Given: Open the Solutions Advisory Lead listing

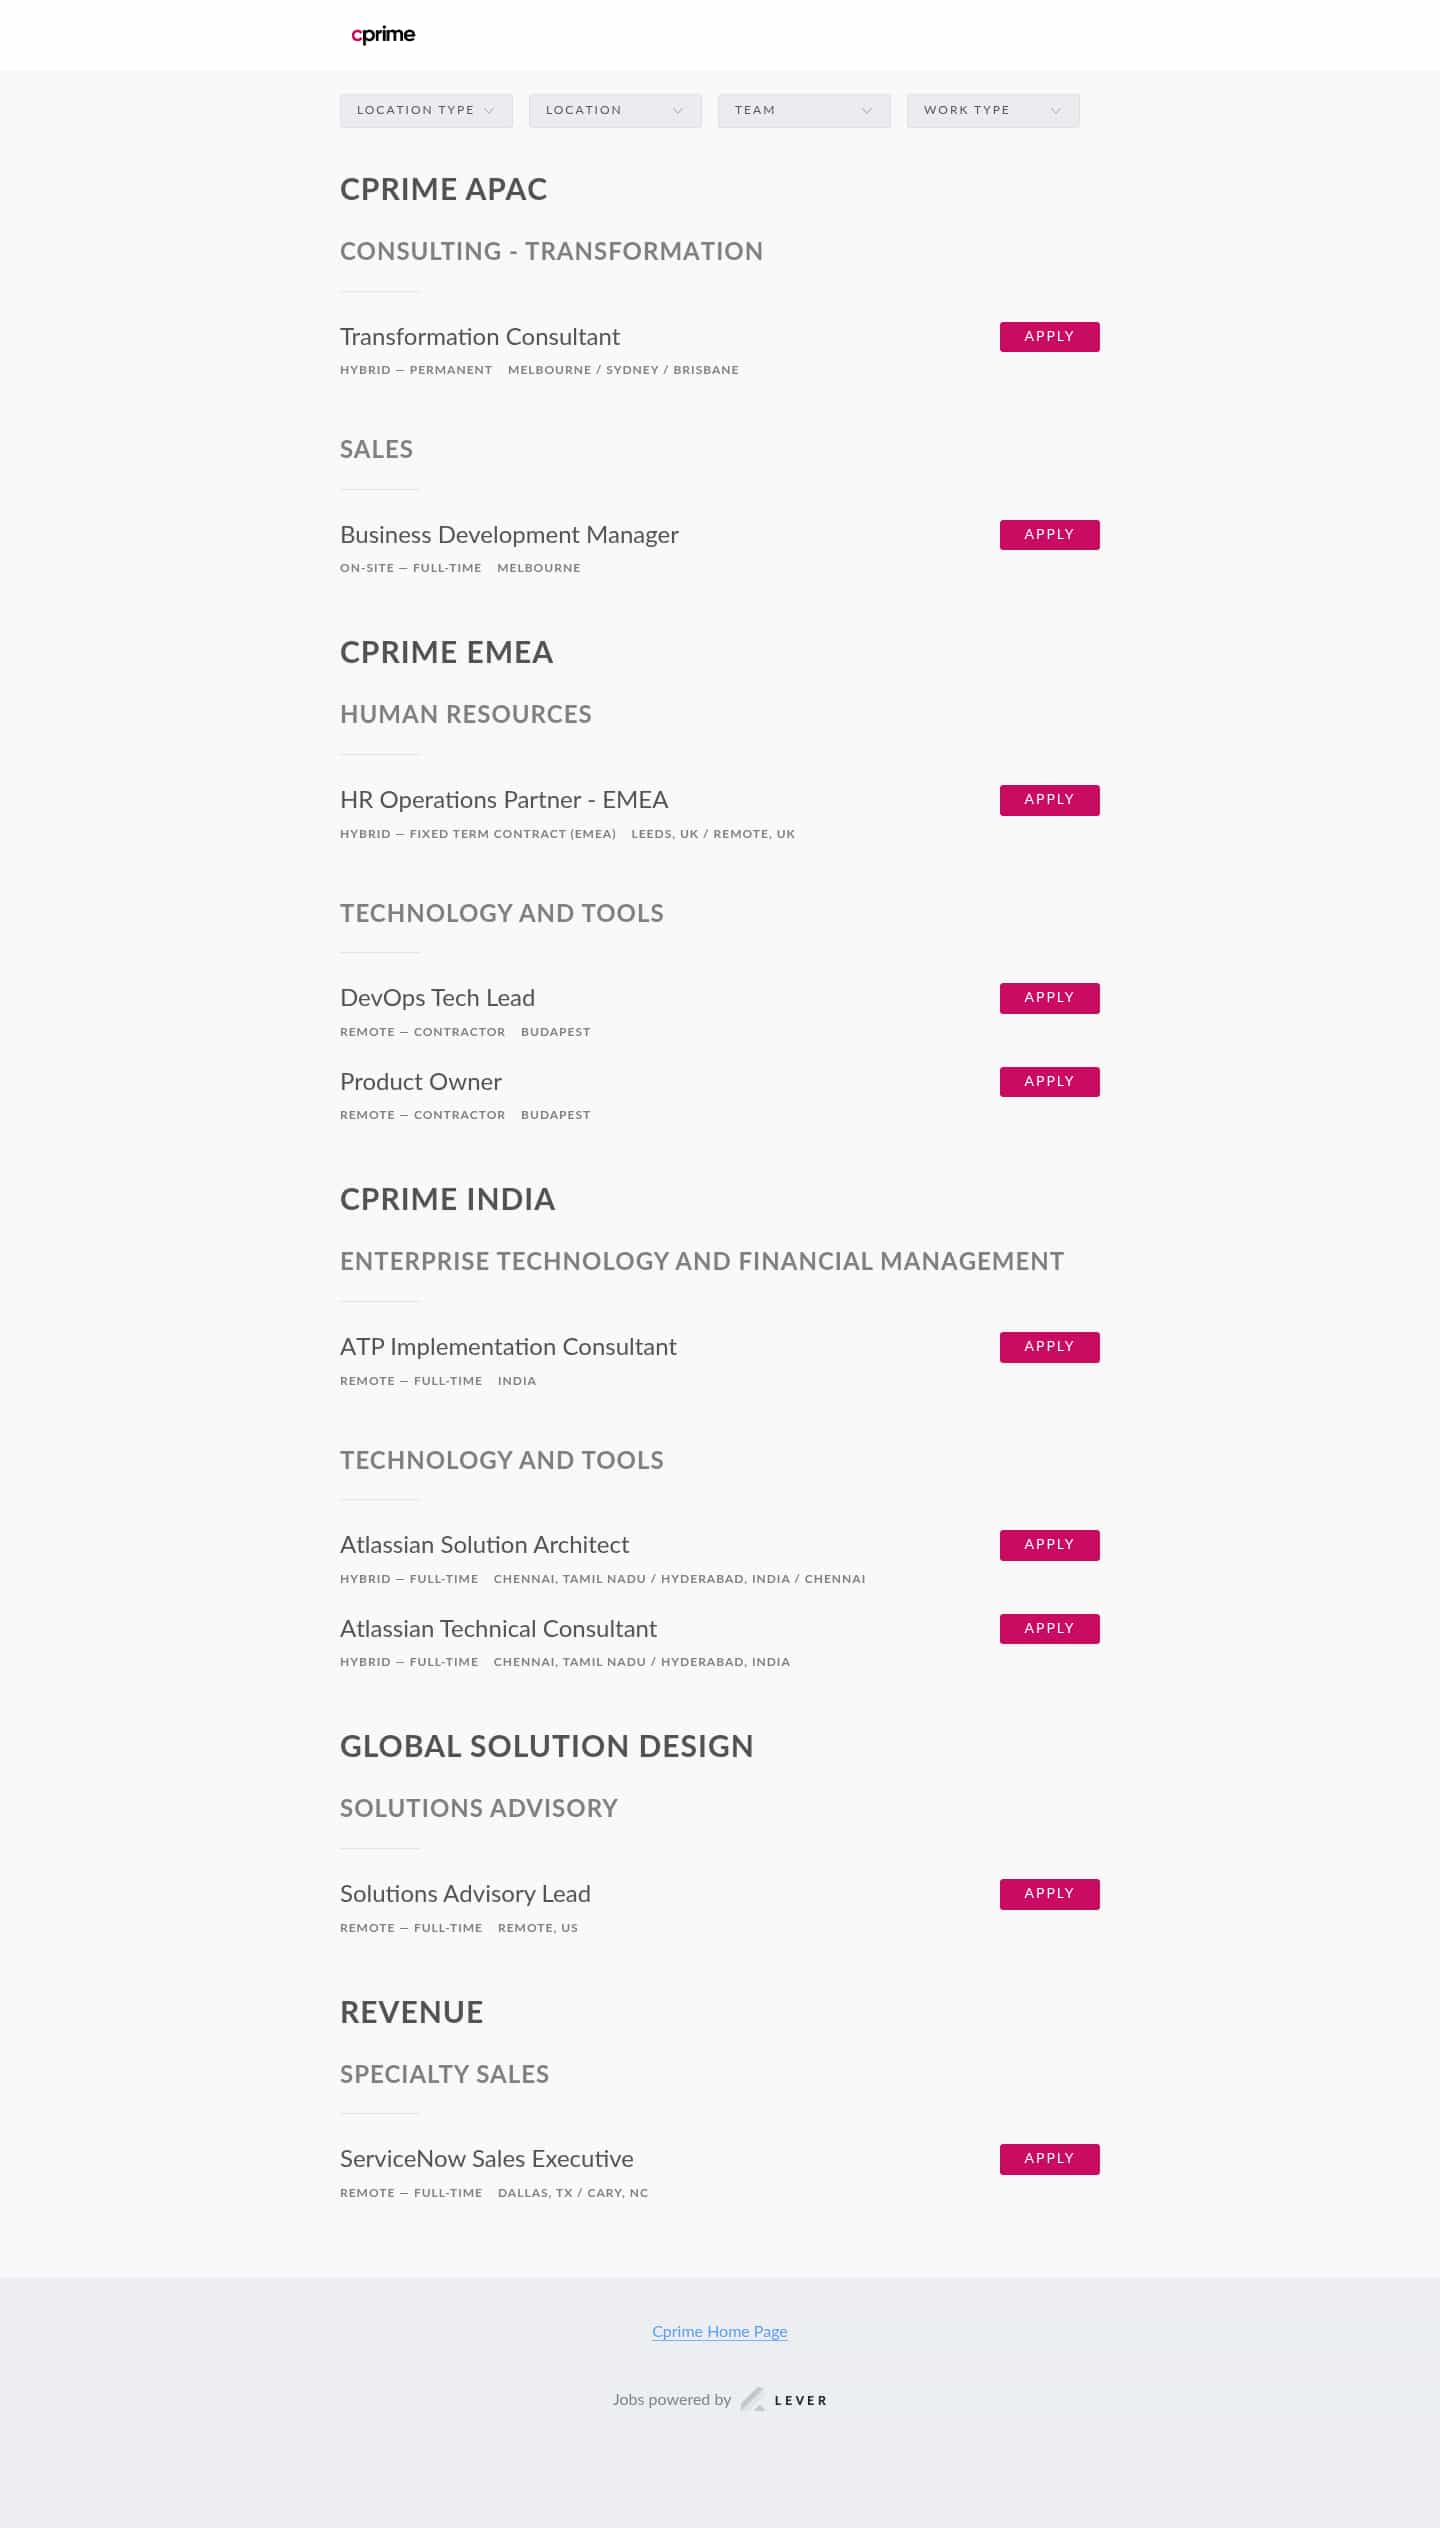Looking at the screenshot, I should [465, 1894].
